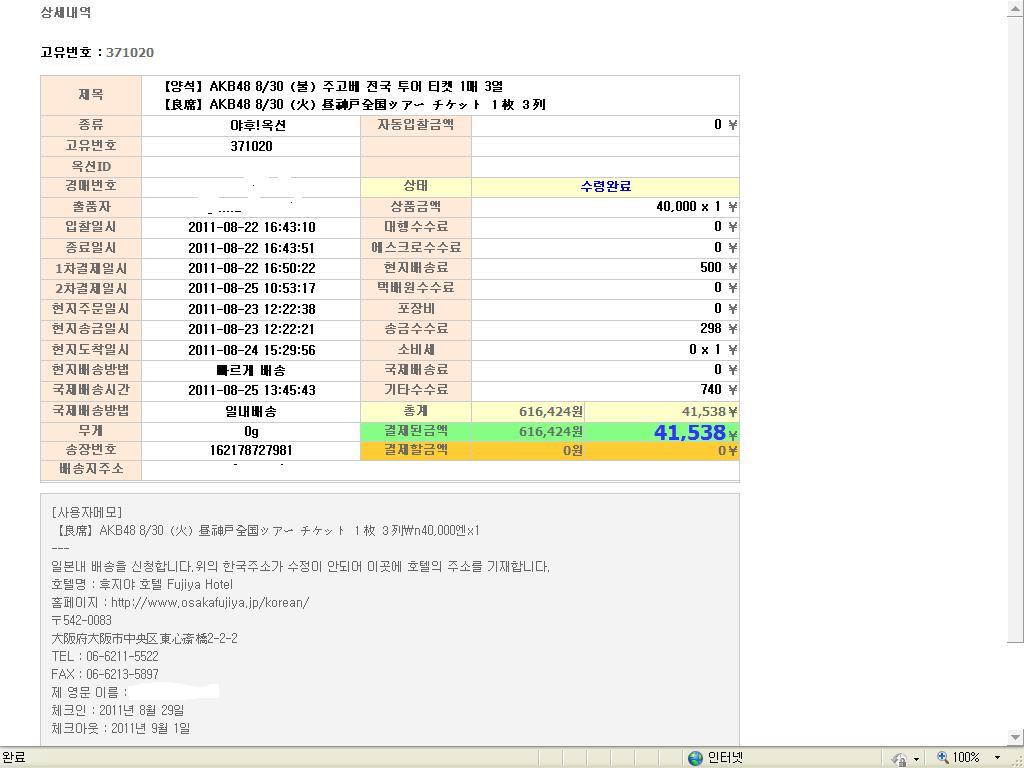Open the zoom level dropdown arrow

click(x=997, y=758)
